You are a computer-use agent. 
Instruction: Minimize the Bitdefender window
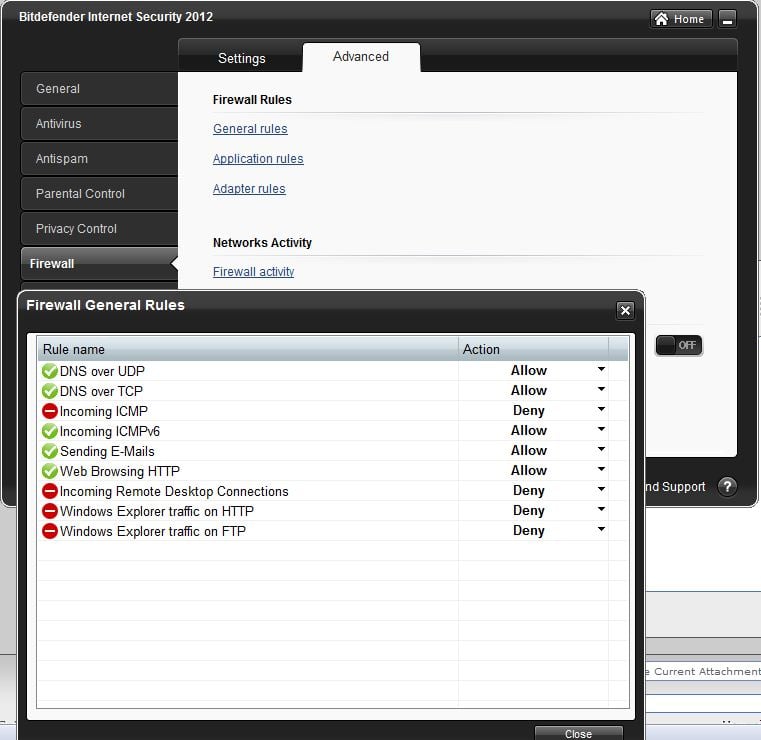tap(727, 19)
